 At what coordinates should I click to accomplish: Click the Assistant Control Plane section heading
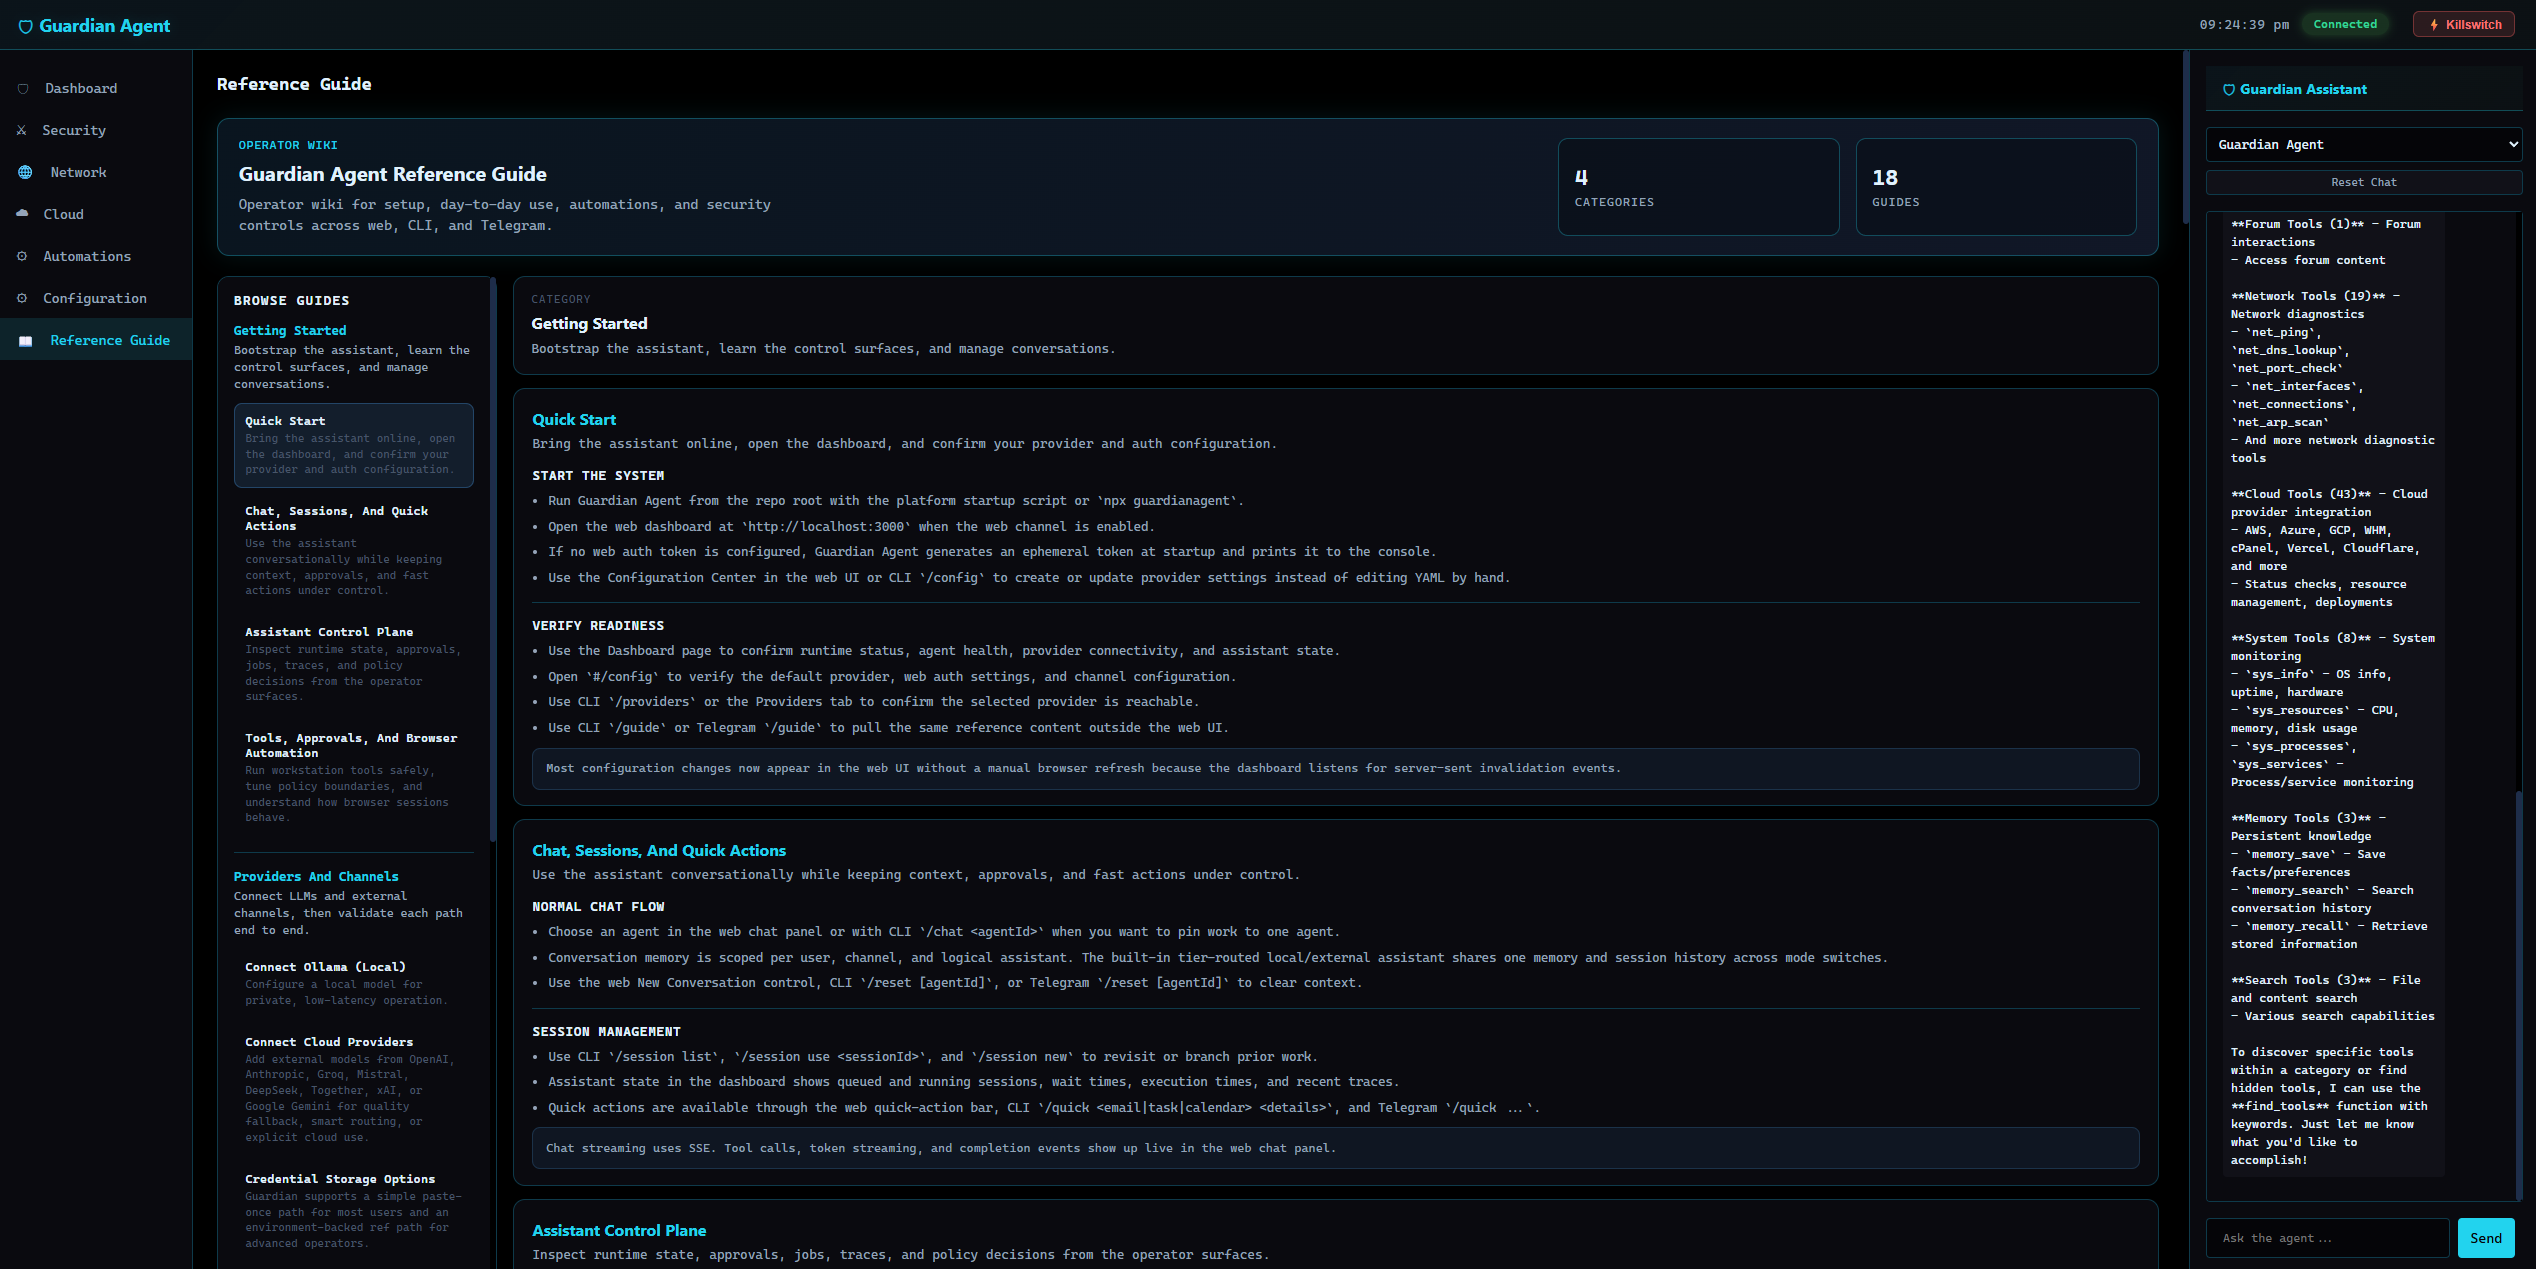pos(619,1231)
